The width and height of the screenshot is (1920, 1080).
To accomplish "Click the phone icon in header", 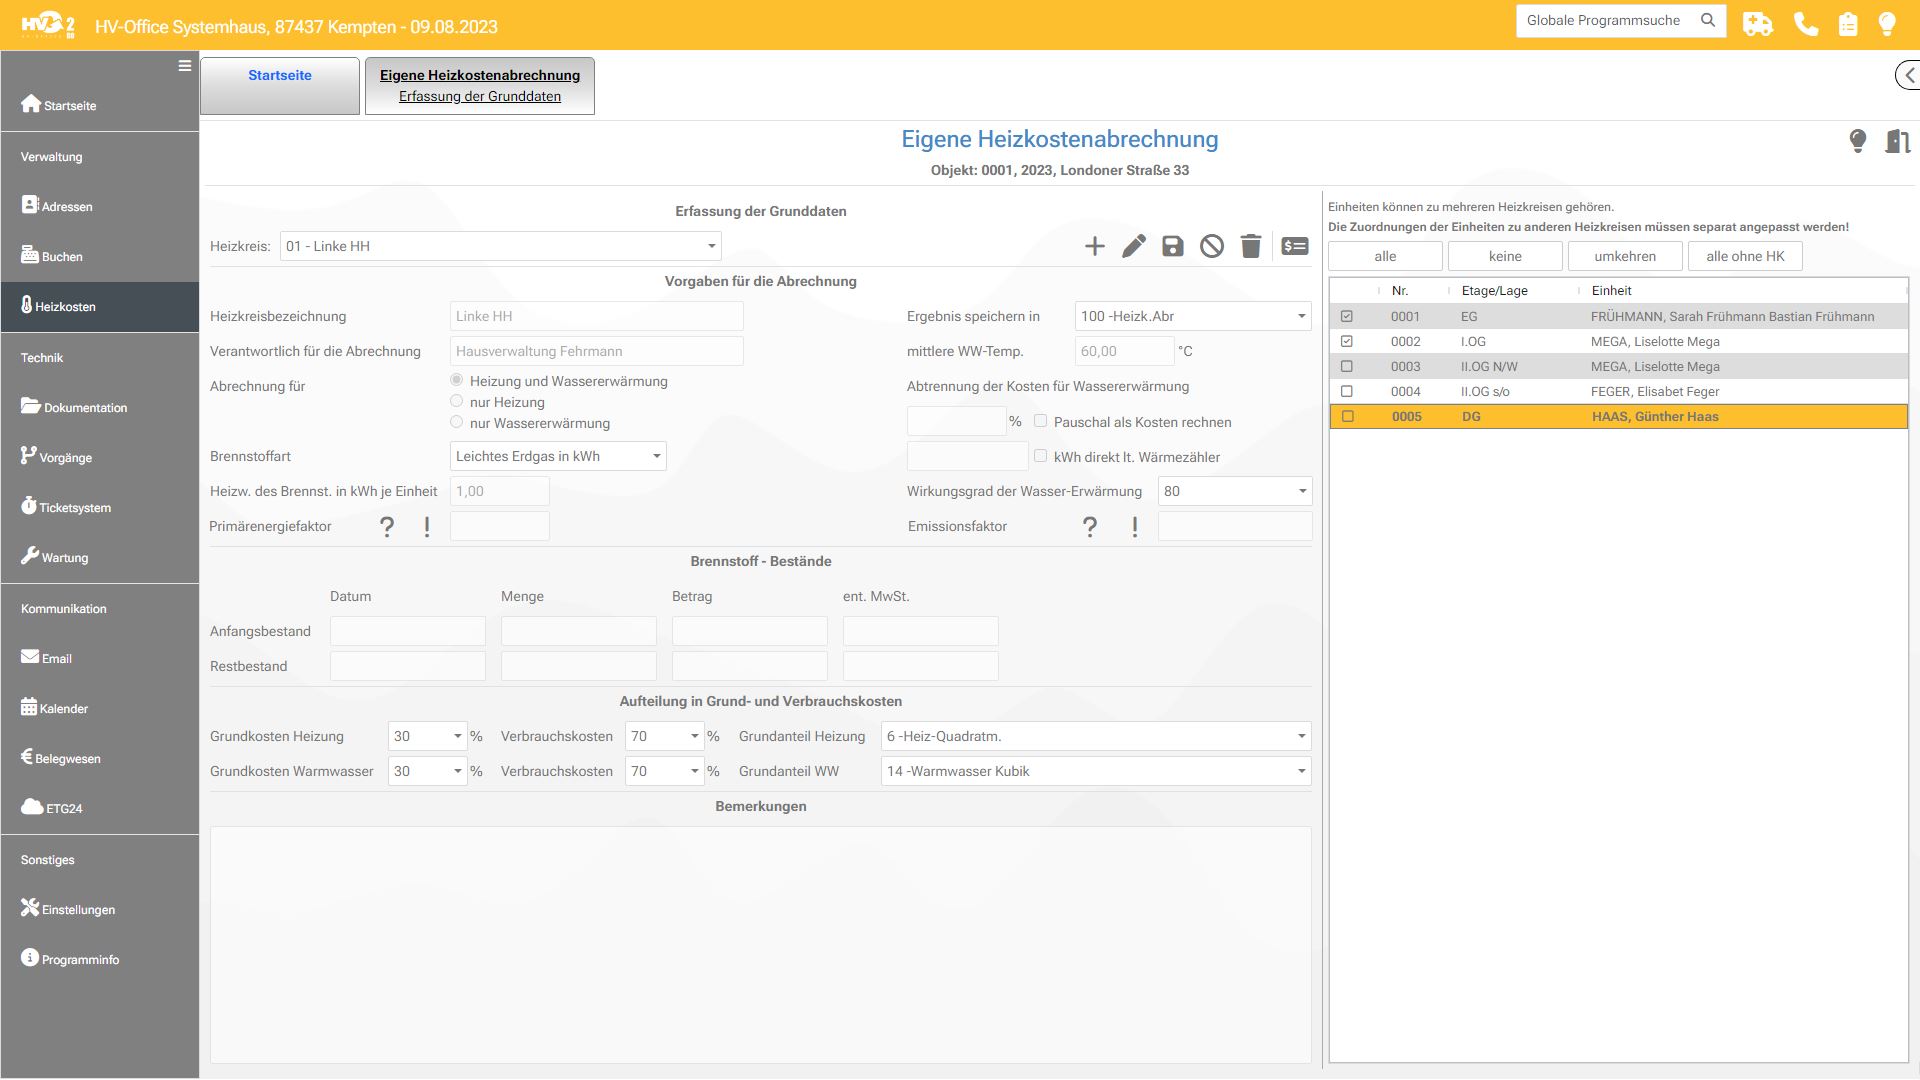I will 1806,23.
